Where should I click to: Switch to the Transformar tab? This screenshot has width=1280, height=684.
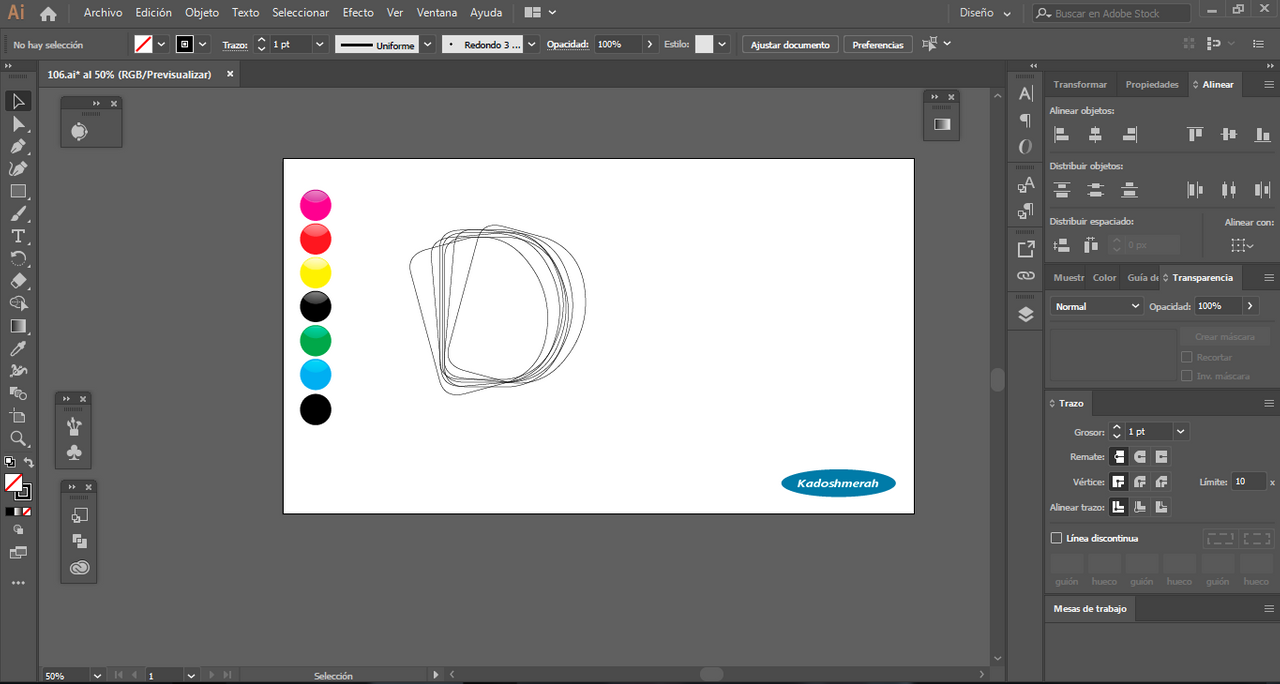[1080, 84]
